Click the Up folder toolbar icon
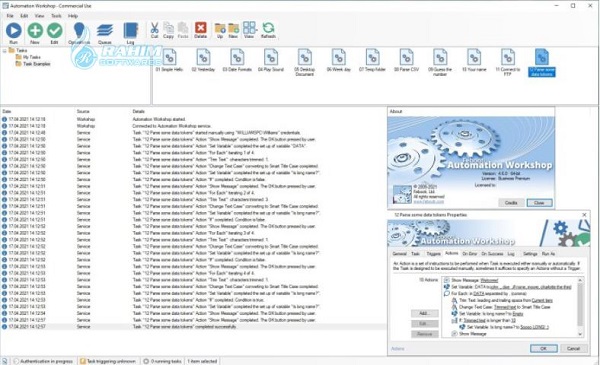 (x=220, y=30)
